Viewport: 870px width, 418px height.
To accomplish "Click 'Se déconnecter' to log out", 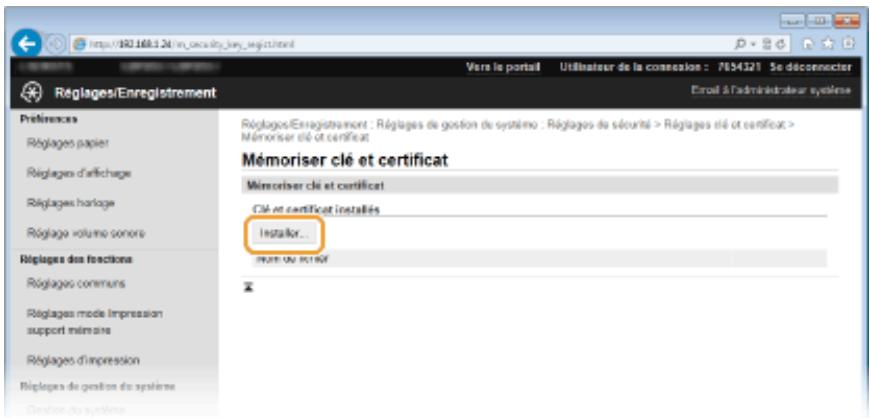I will pyautogui.click(x=810, y=68).
